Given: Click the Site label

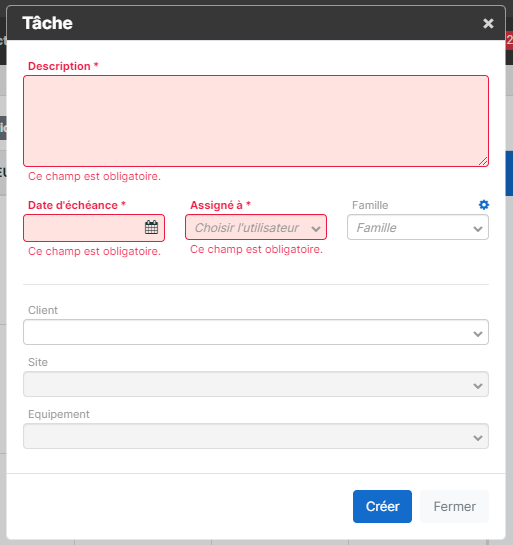Looking at the screenshot, I should click(38, 362).
